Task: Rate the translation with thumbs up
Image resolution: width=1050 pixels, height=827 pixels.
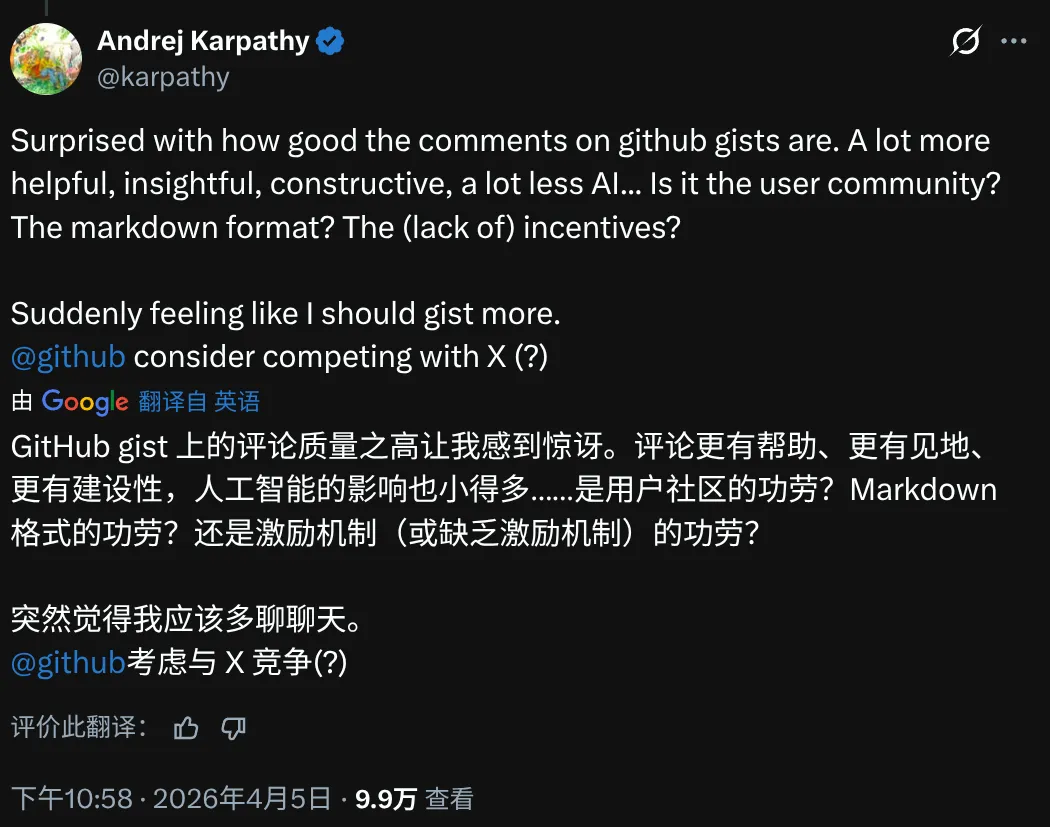Action: 186,728
